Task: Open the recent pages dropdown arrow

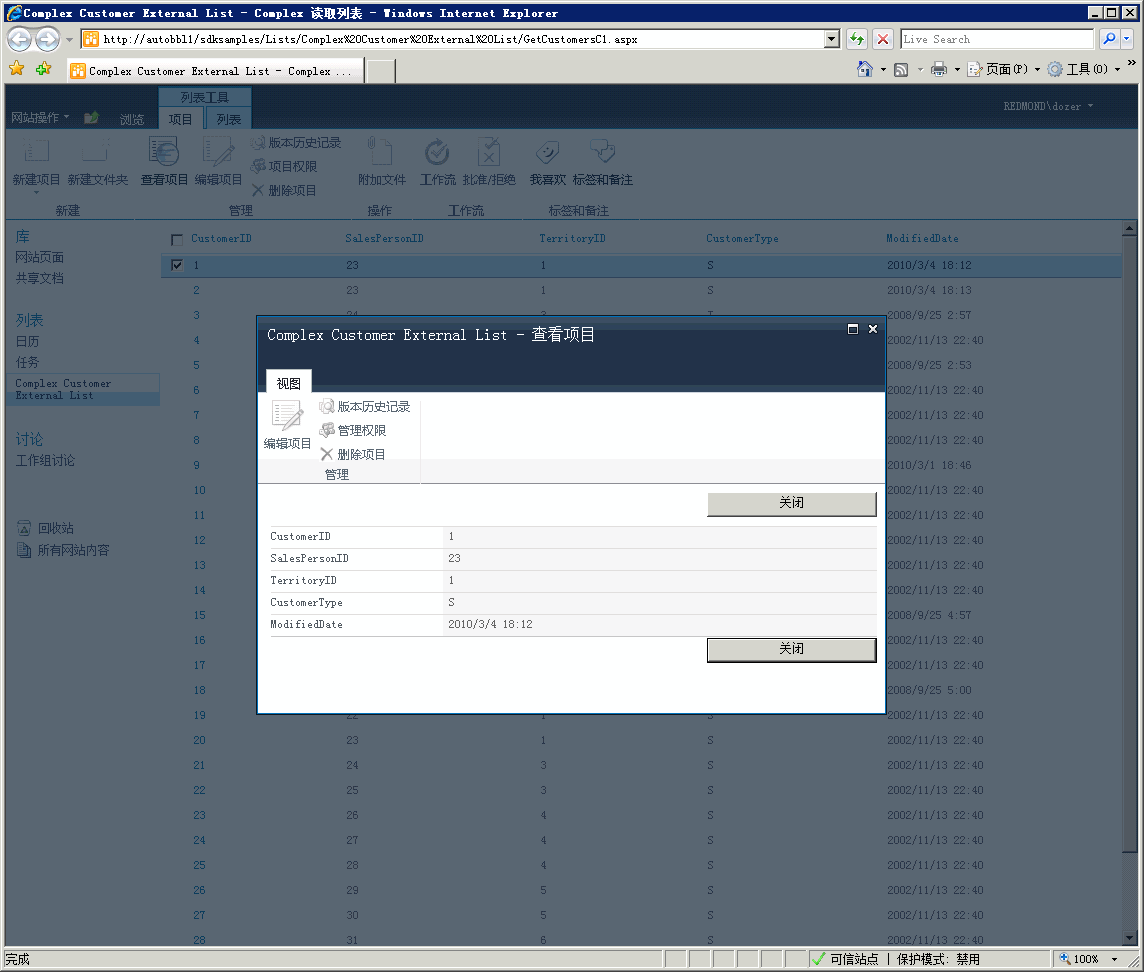Action: [x=69, y=39]
